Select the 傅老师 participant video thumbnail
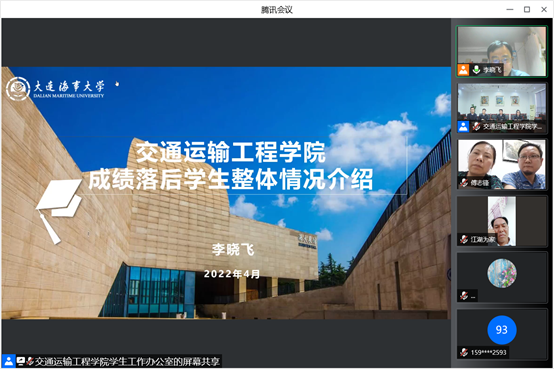The image size is (554, 369). coord(502,164)
